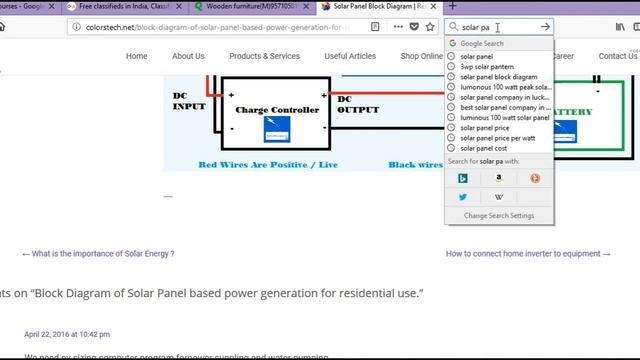
Task: Follow 'How to connect home inverter to equipment' link
Action: pos(523,253)
